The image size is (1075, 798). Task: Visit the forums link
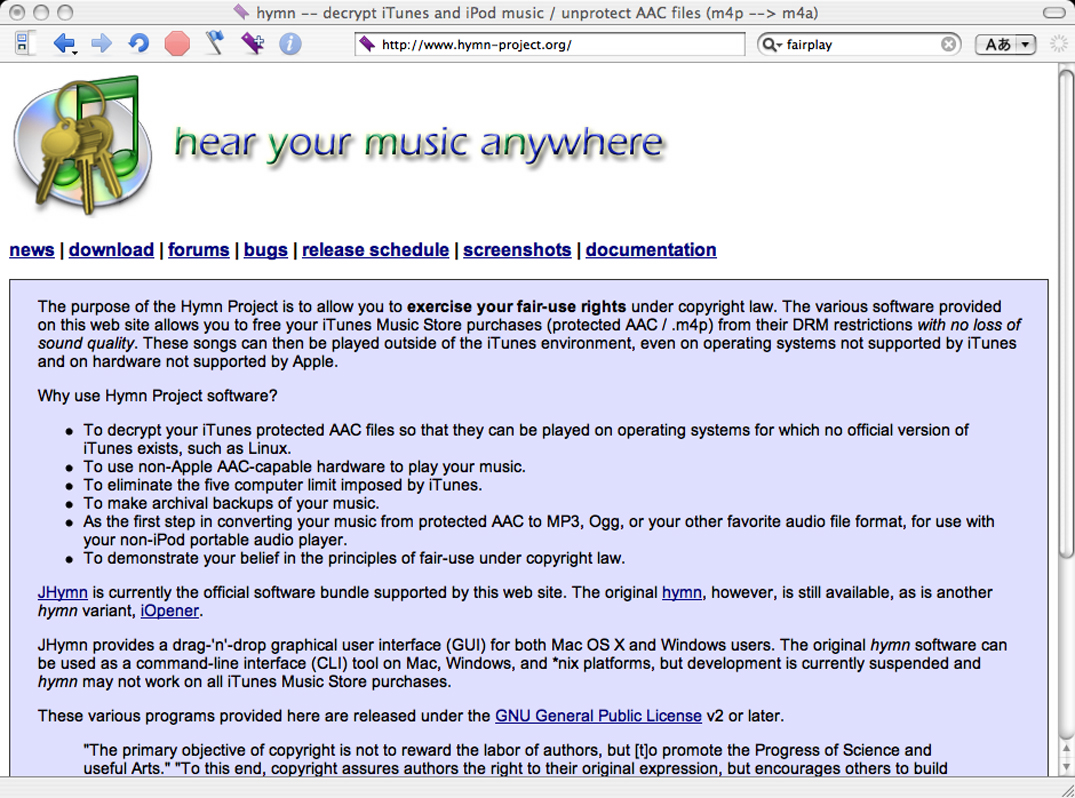pos(199,250)
